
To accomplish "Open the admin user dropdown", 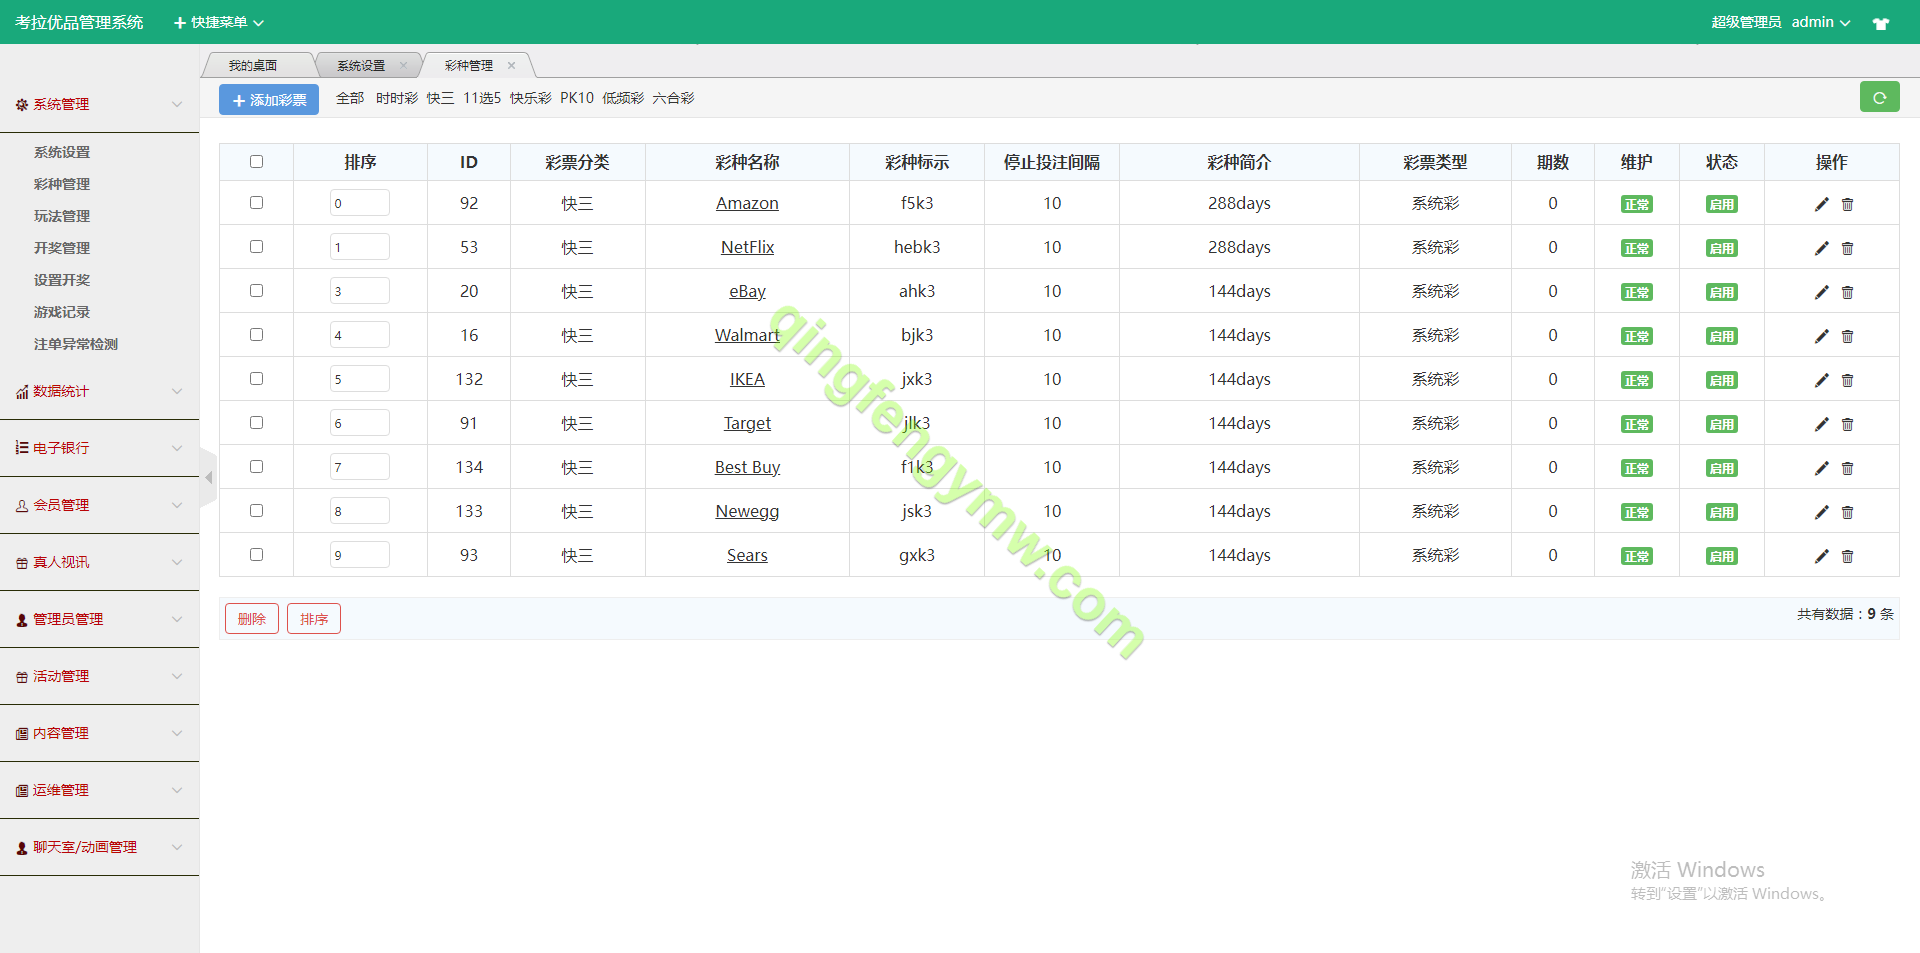I will pyautogui.click(x=1819, y=22).
